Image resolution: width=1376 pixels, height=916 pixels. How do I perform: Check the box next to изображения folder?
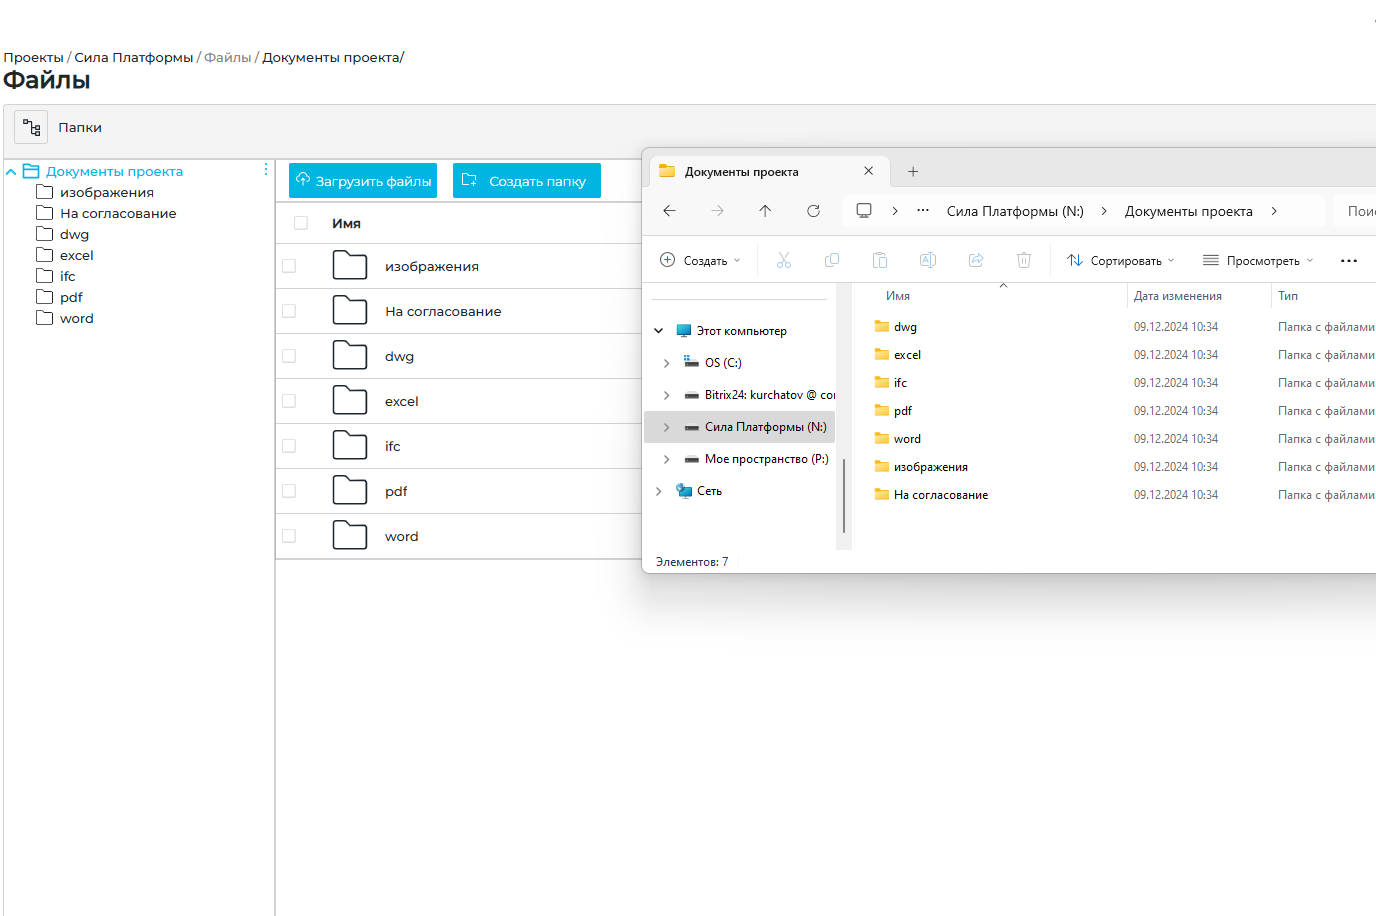[x=289, y=266]
